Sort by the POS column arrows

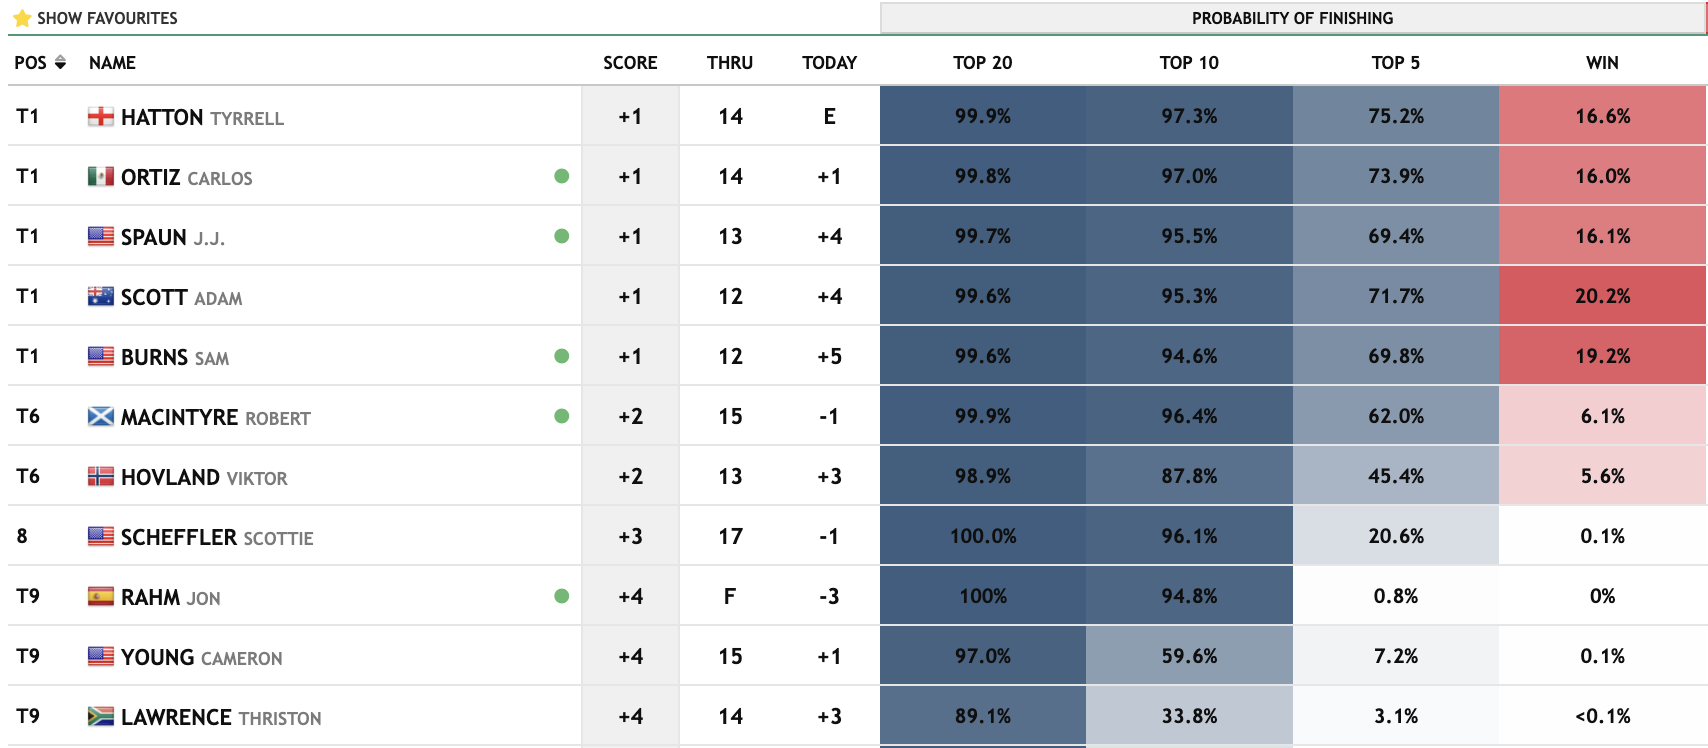[x=60, y=63]
